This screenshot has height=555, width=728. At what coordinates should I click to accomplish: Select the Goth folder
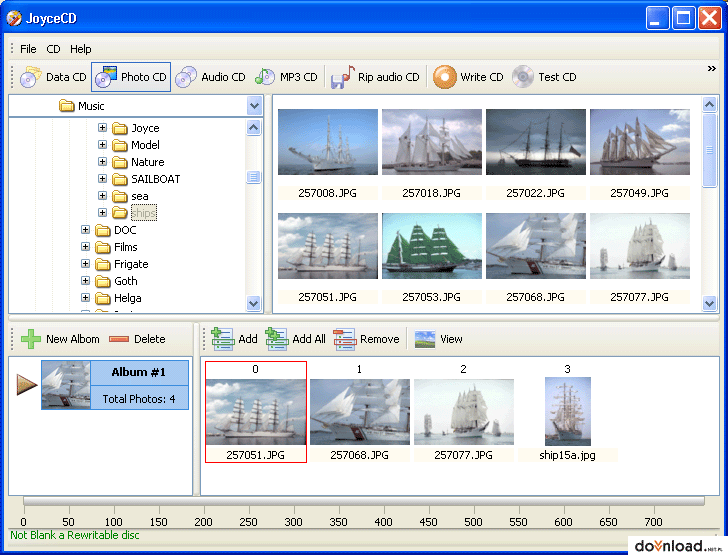pos(126,281)
